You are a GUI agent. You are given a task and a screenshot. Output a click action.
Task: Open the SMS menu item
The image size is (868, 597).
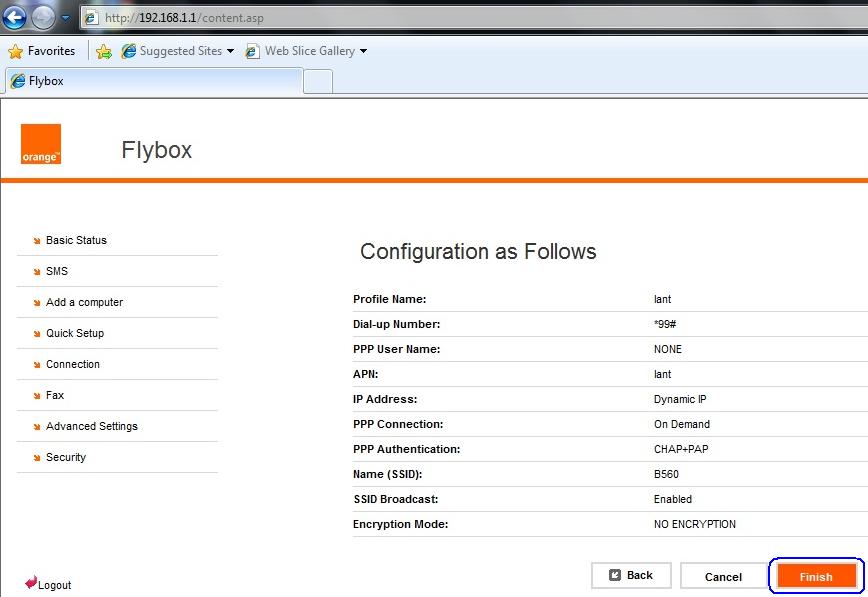(x=57, y=271)
